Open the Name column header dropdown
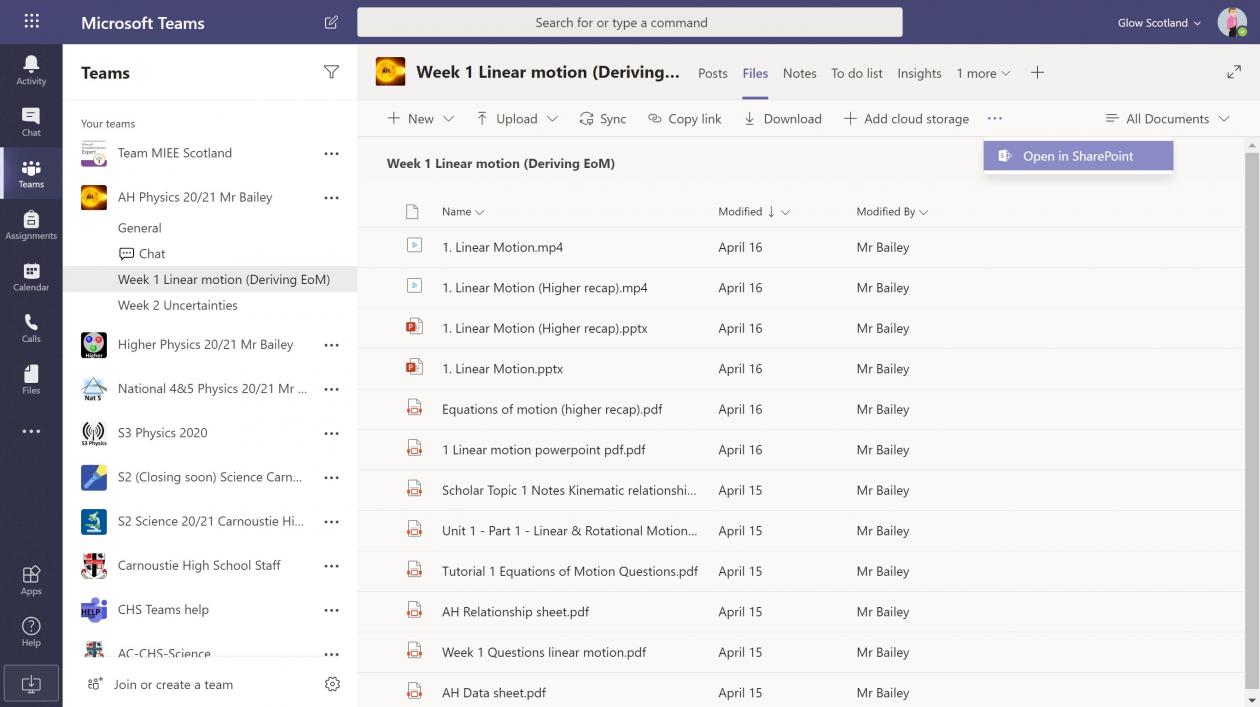This screenshot has height=707, width=1260. coord(463,212)
